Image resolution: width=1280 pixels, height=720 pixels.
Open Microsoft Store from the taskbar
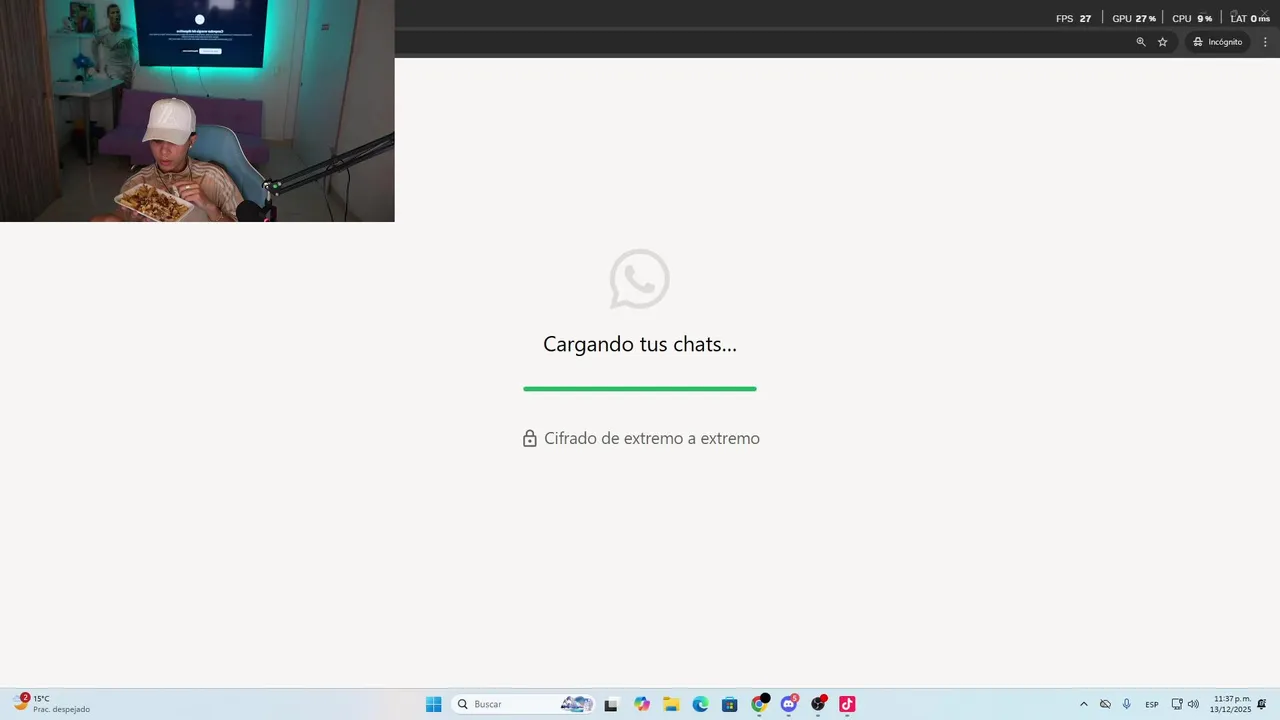[730, 704]
